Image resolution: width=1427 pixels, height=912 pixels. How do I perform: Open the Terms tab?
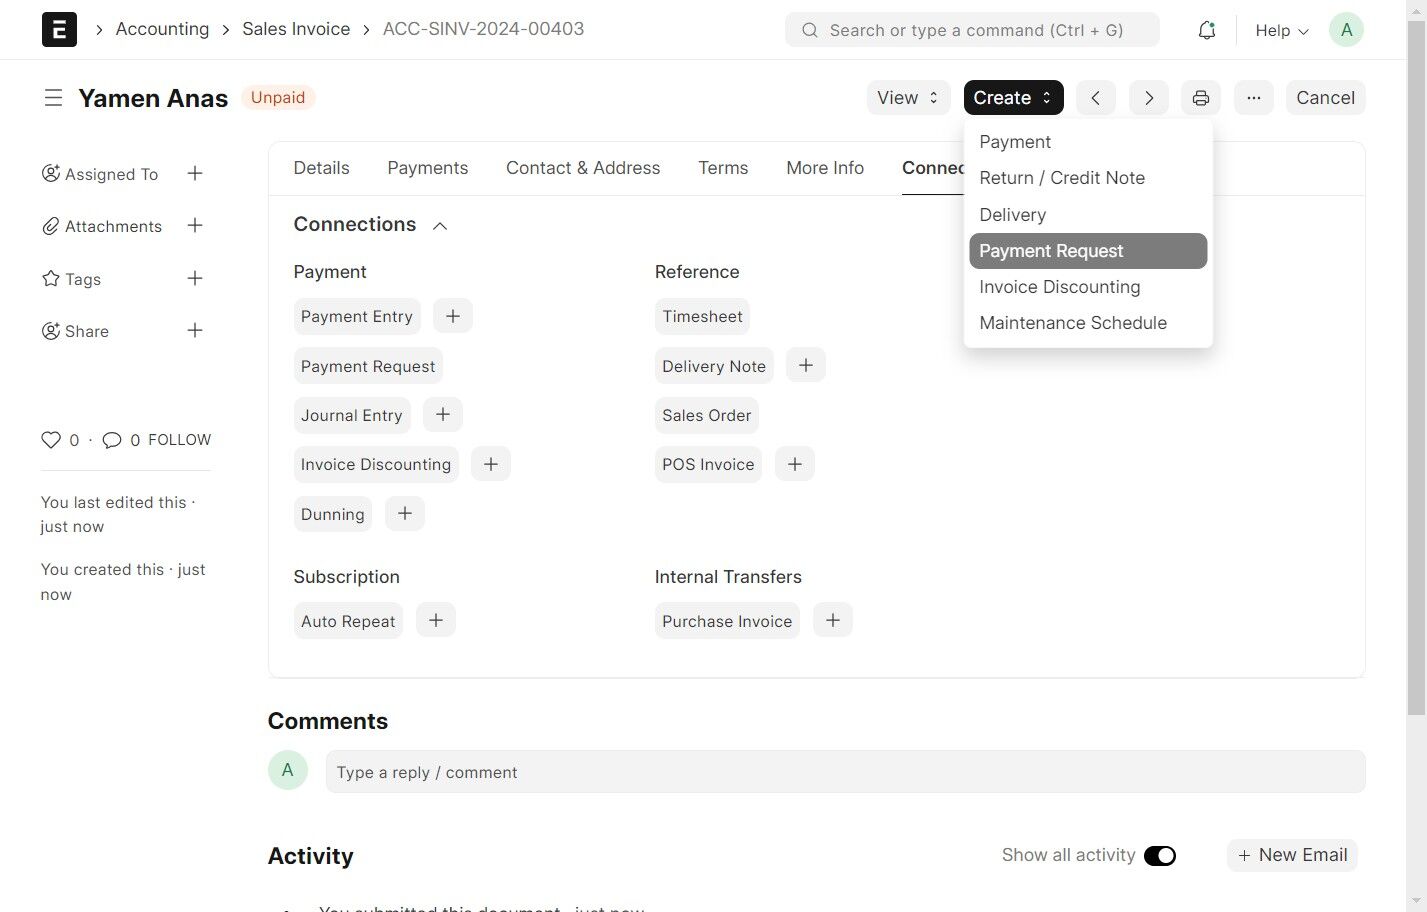click(x=723, y=168)
